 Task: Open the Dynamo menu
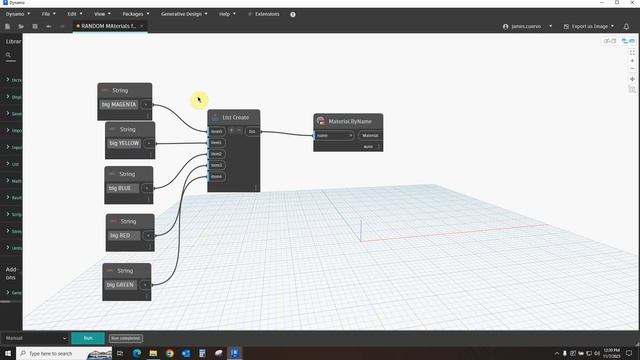(18, 14)
